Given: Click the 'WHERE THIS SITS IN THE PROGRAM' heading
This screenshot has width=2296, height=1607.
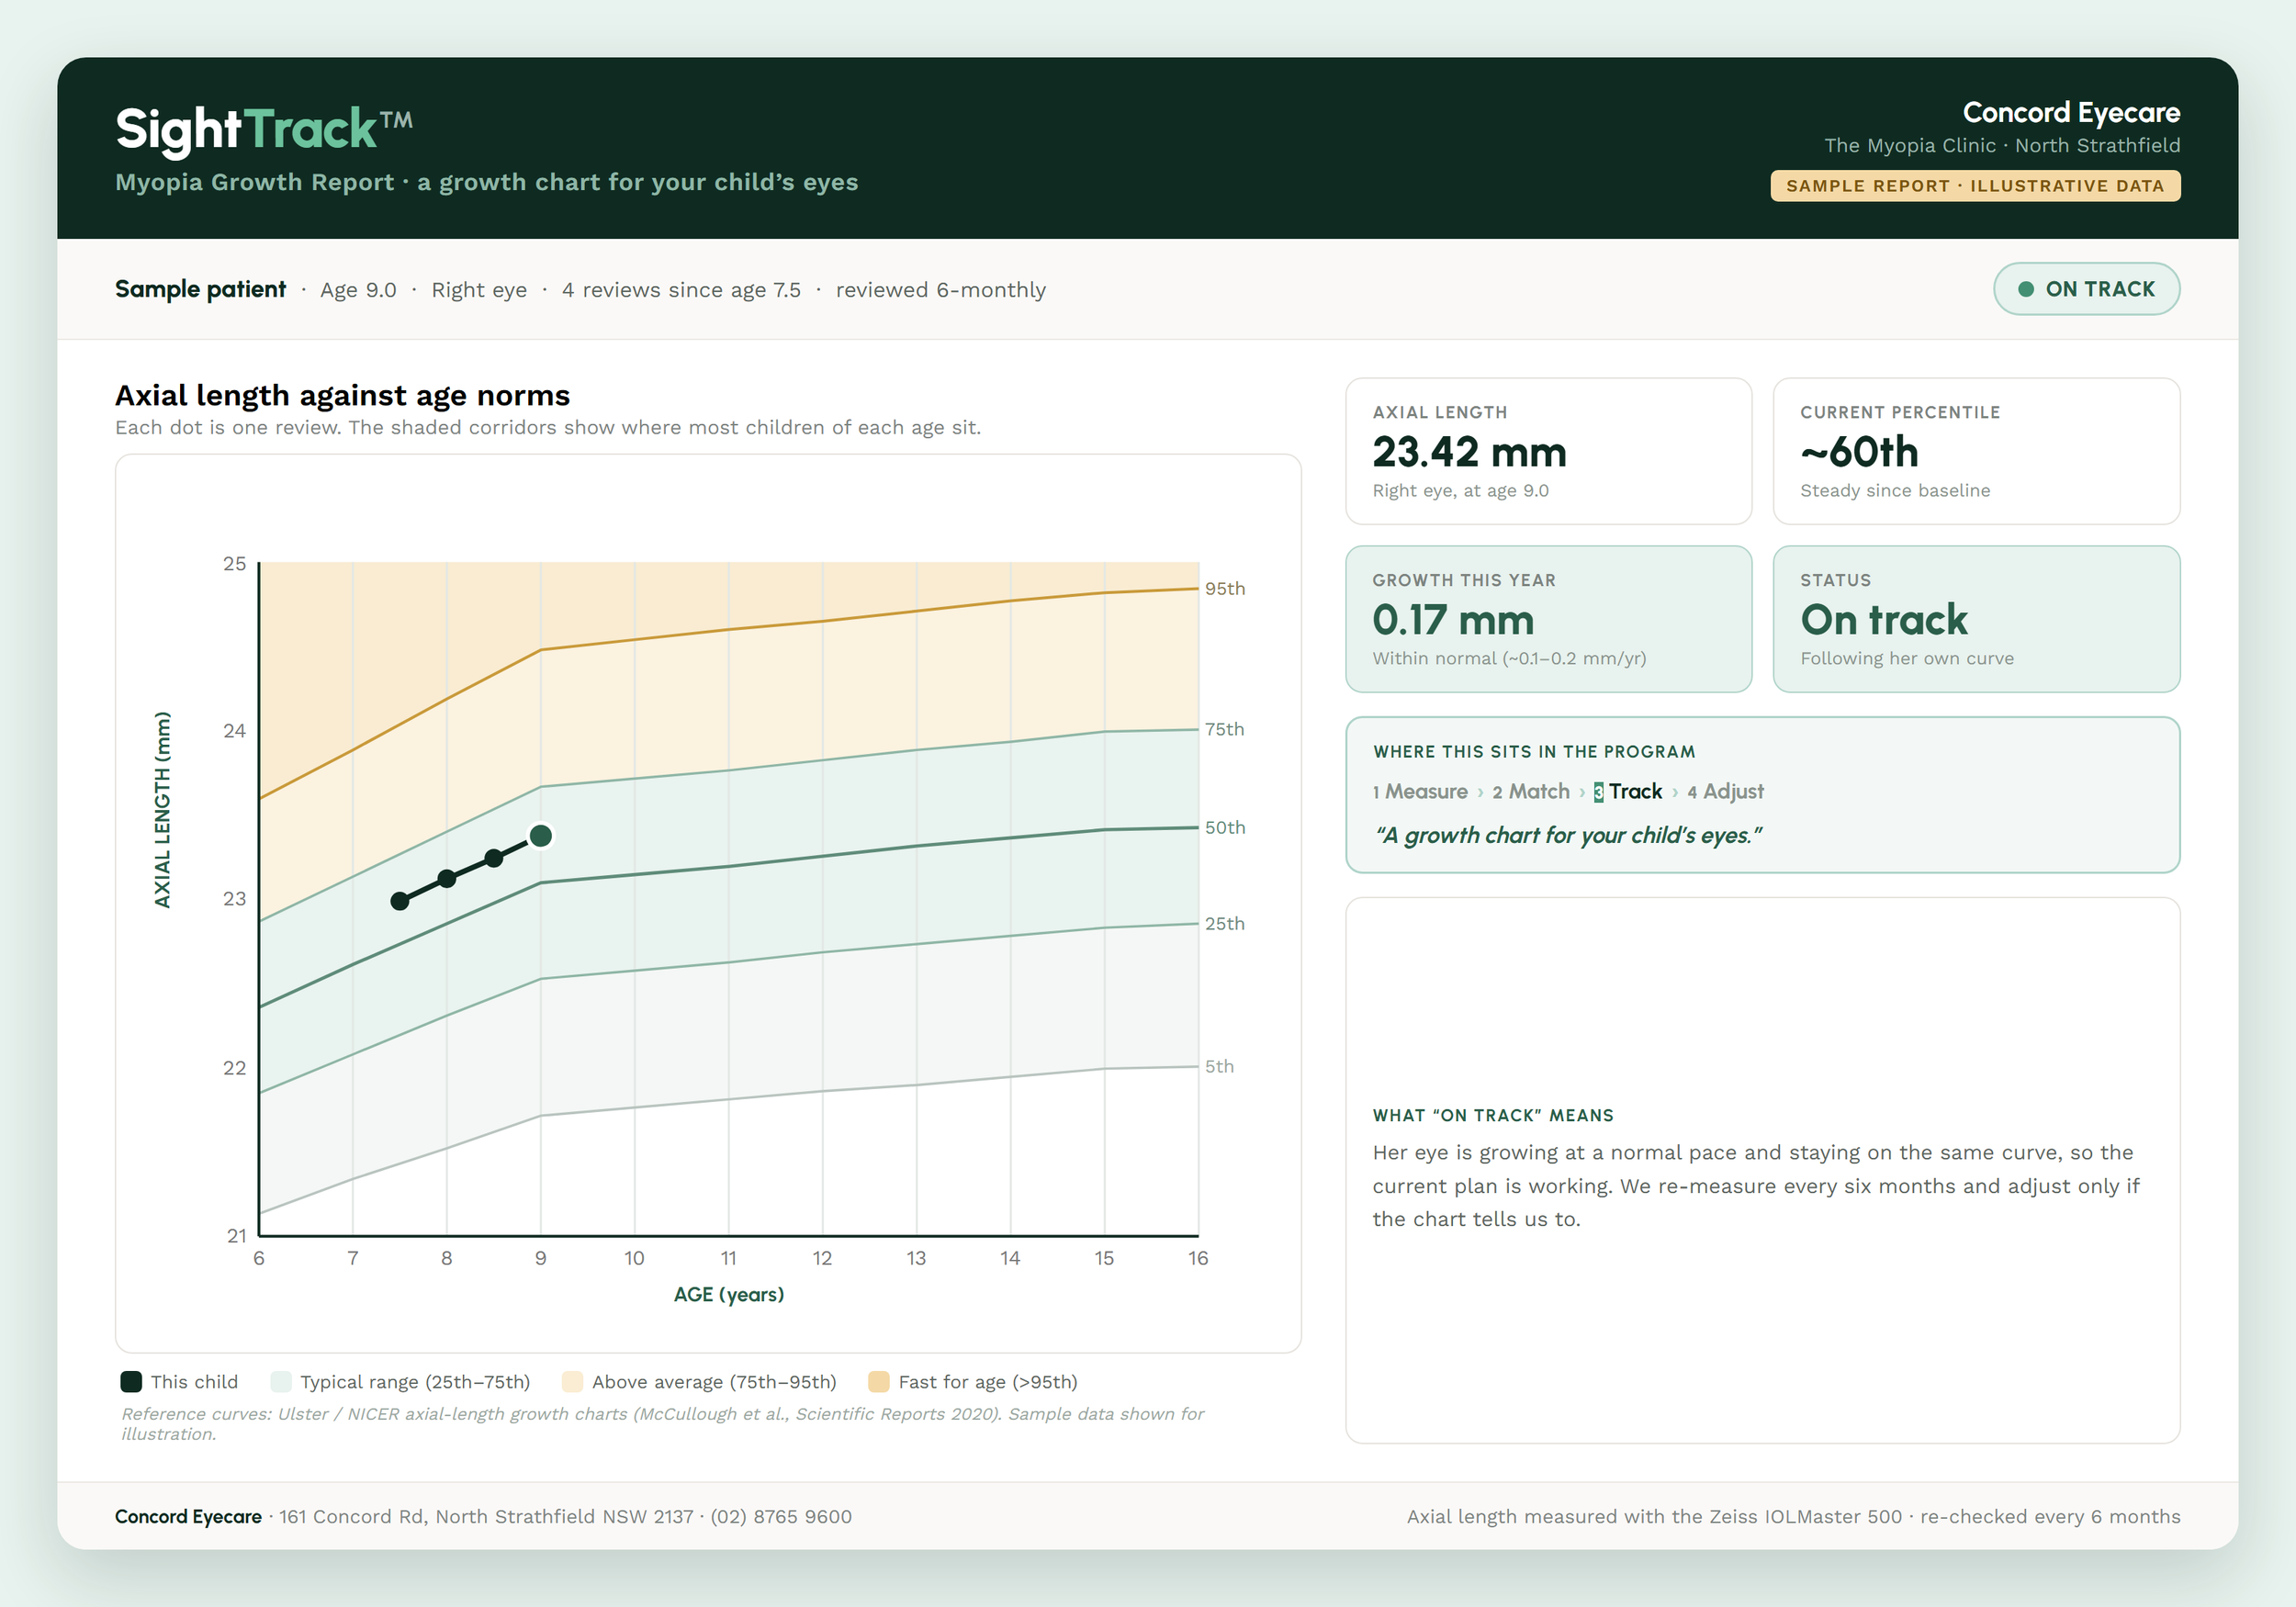Looking at the screenshot, I should click(x=1534, y=751).
